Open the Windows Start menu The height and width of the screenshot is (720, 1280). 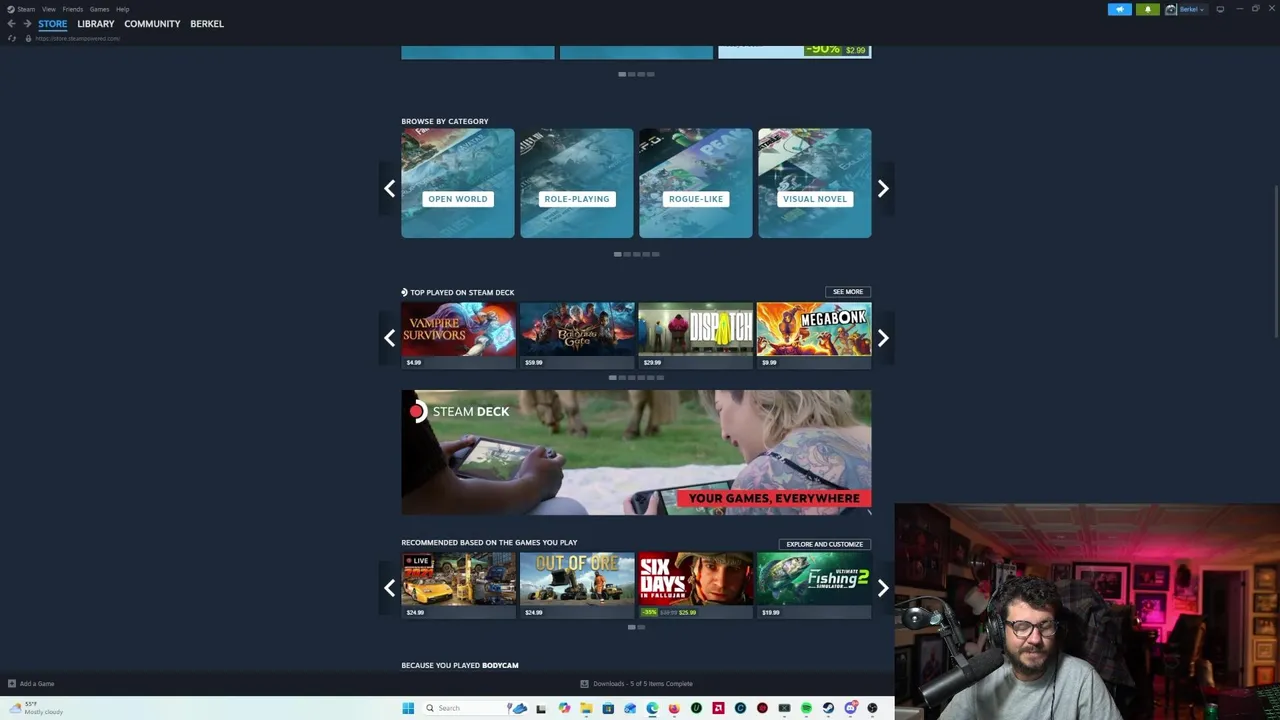pos(408,708)
